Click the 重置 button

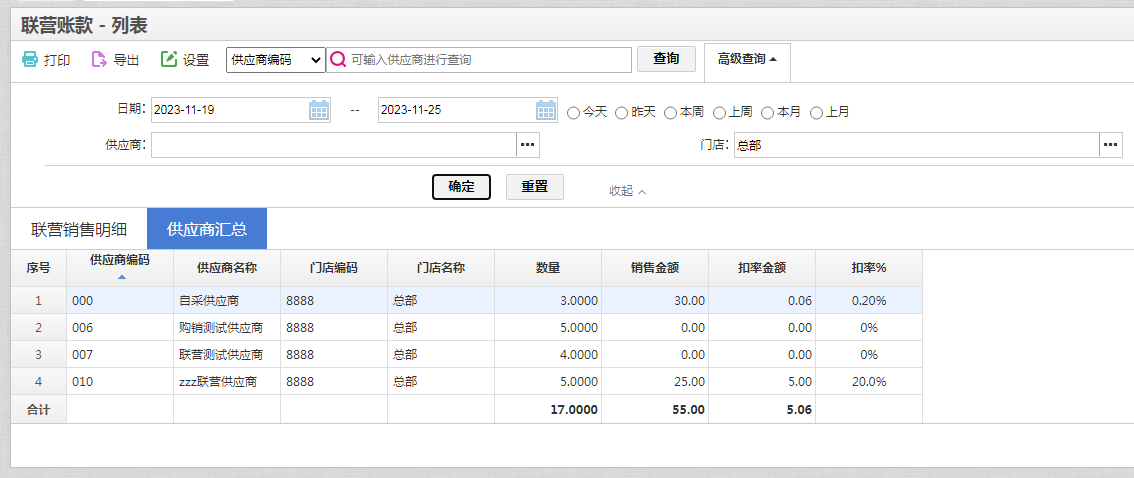point(534,187)
